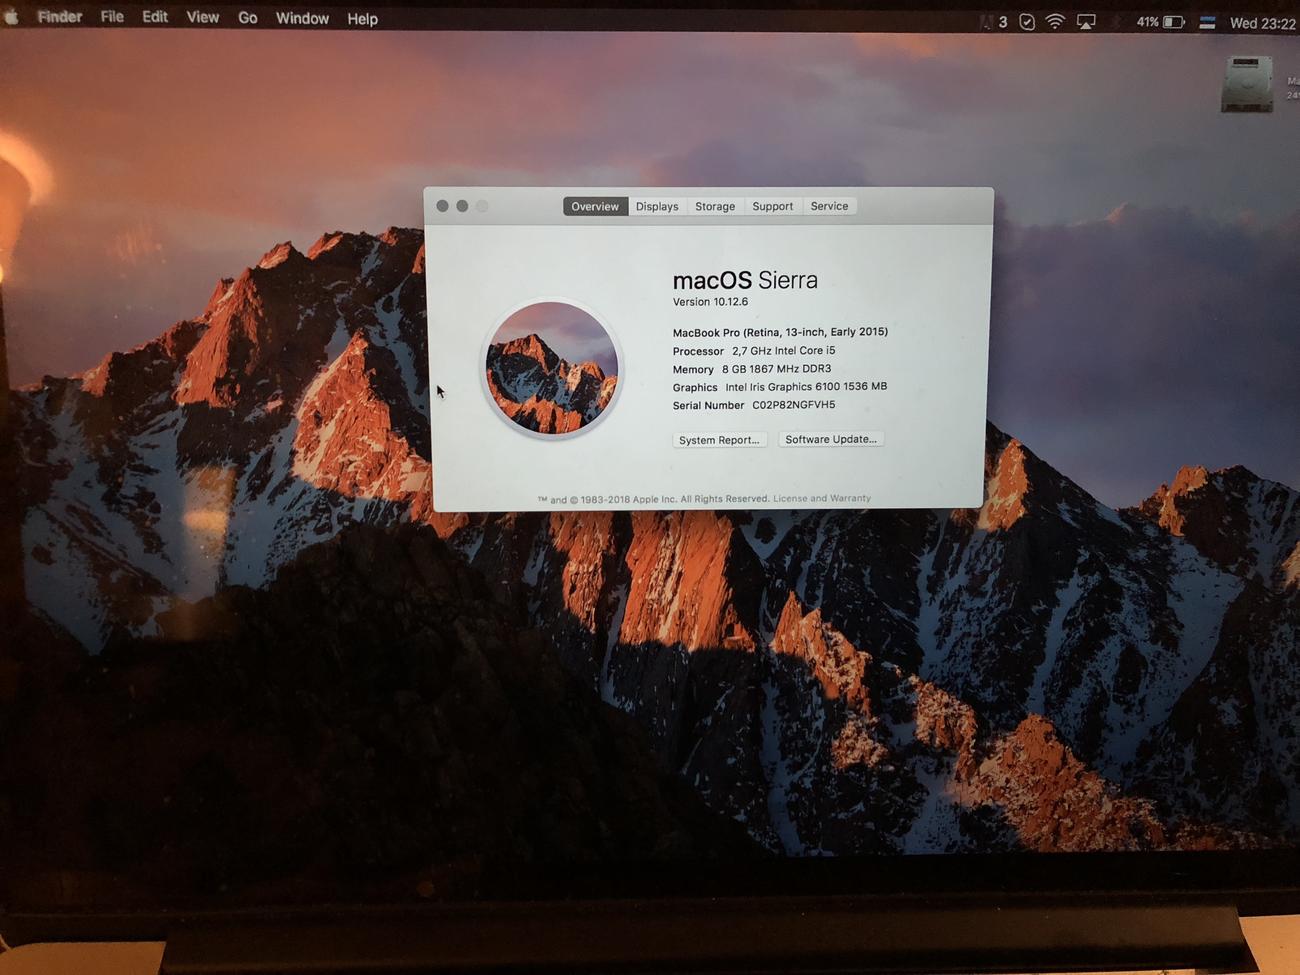Click the Software Update... button
The image size is (1300, 975).
point(831,439)
